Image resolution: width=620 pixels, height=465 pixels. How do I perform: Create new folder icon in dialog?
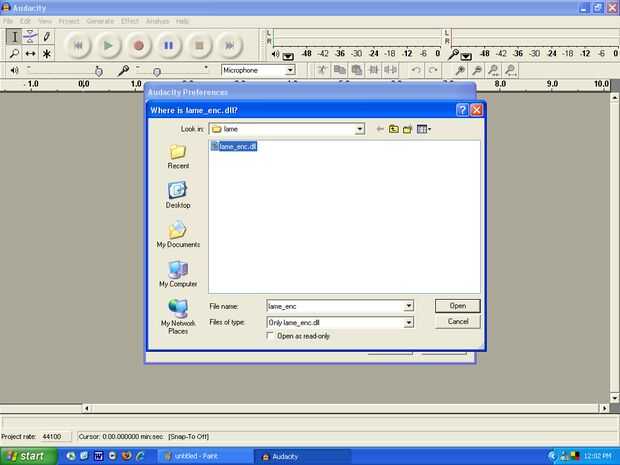coord(407,129)
